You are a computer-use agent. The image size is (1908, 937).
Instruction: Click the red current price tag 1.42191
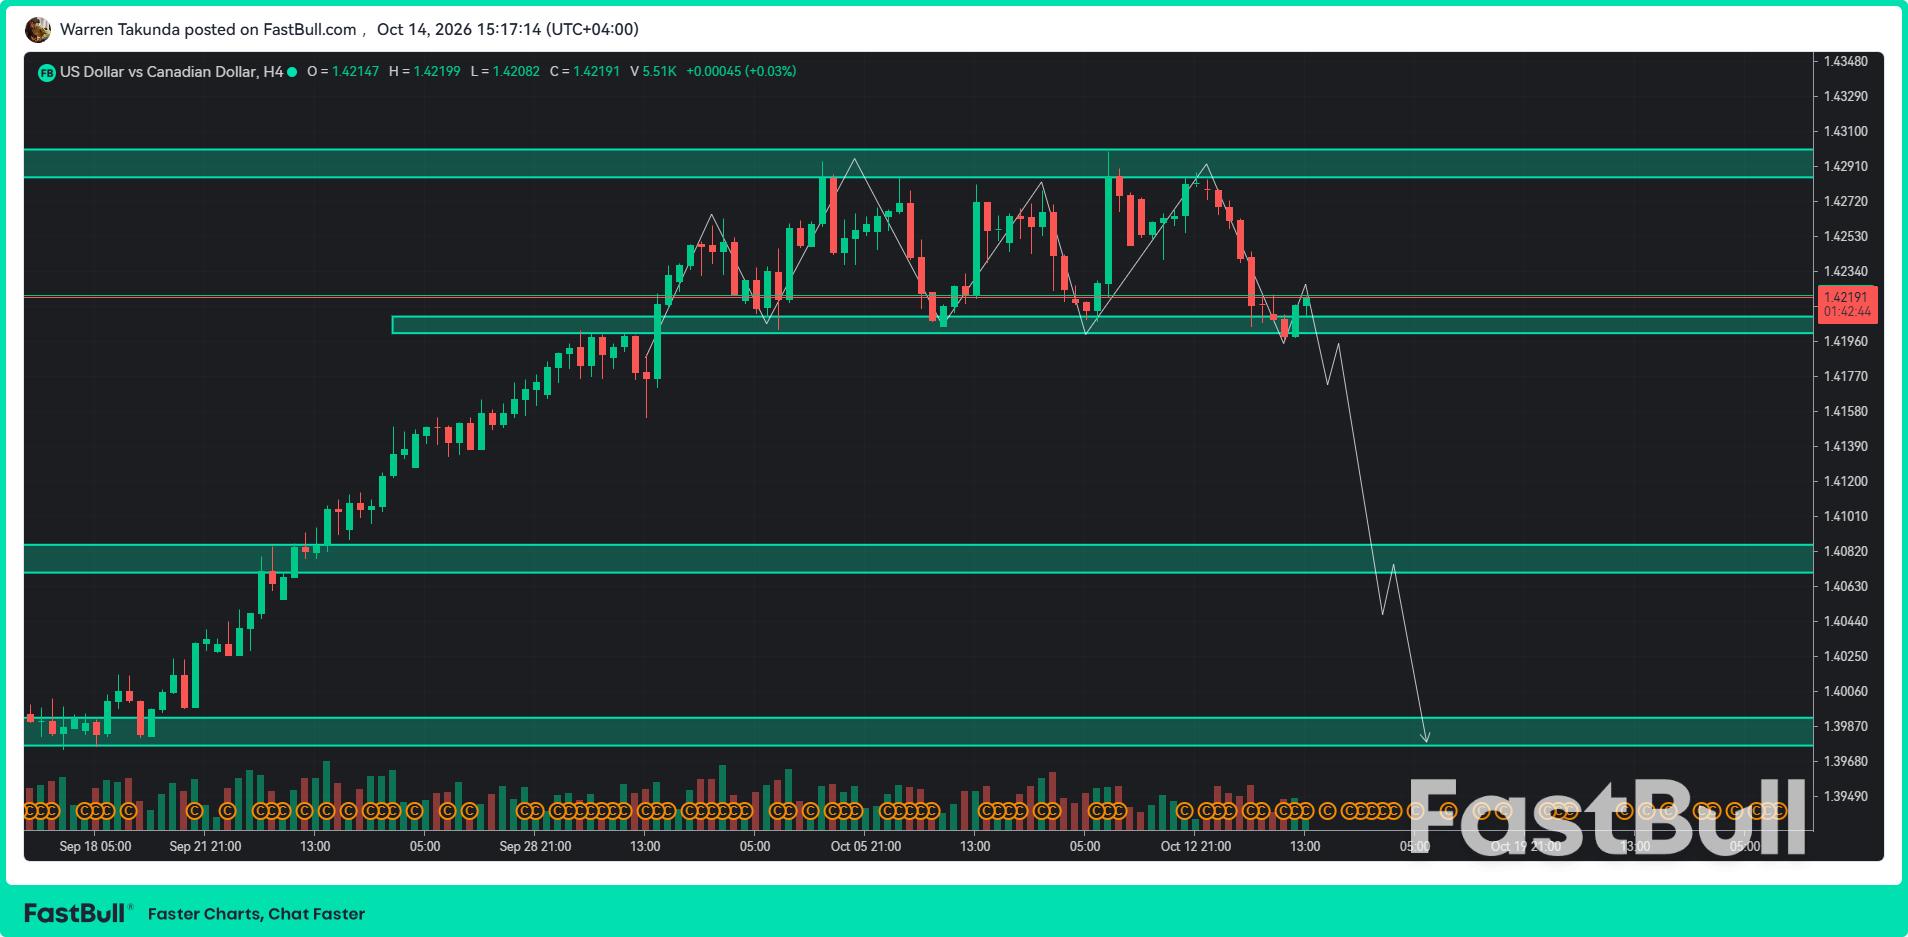(x=1847, y=304)
